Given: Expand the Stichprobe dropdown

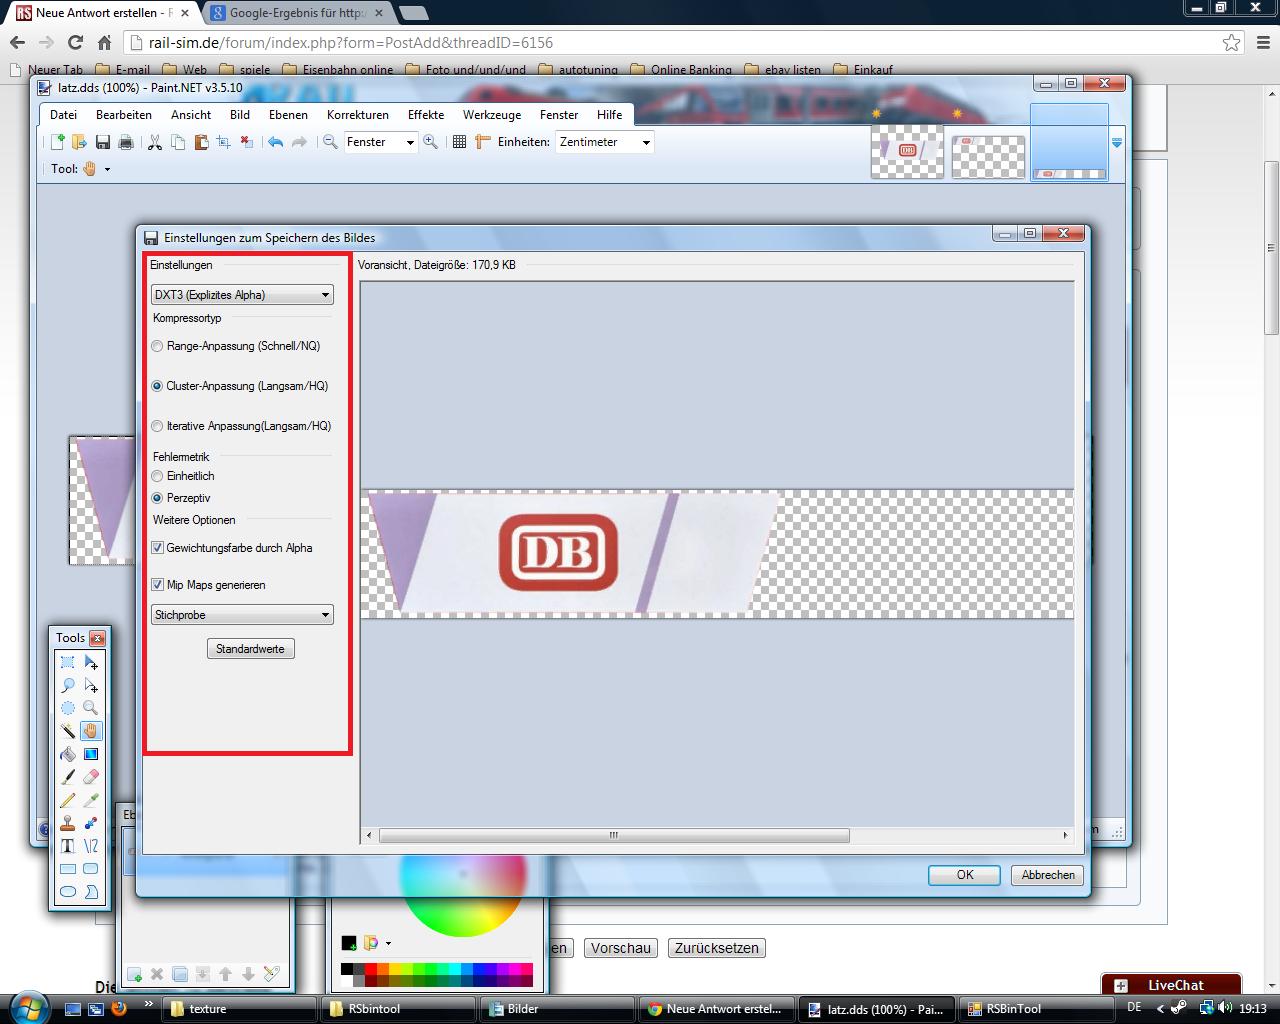Looking at the screenshot, I should point(242,615).
